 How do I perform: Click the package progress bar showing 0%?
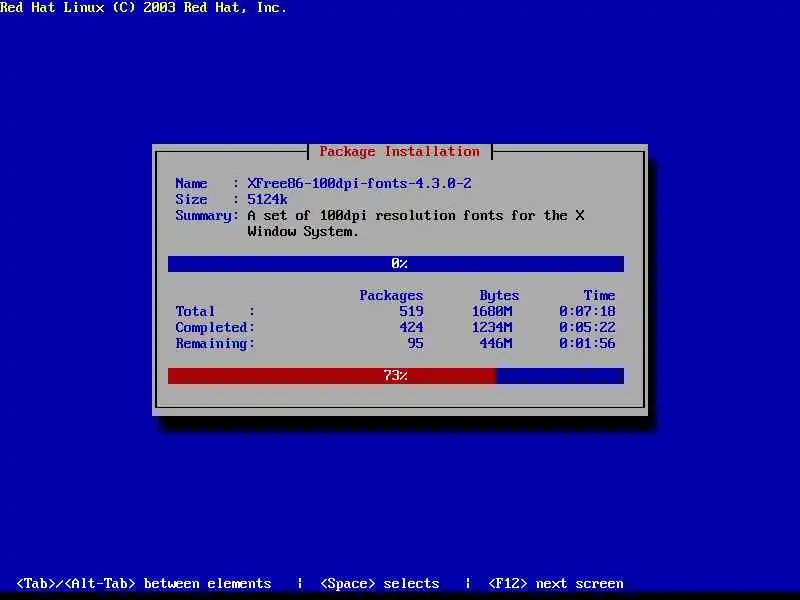point(395,264)
